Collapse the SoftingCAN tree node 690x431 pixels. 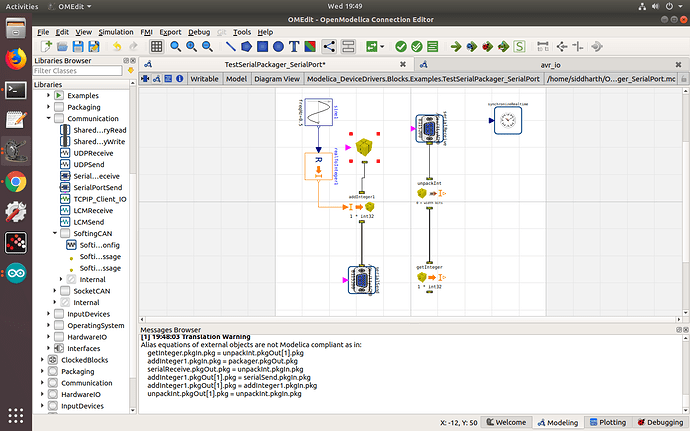pos(56,233)
